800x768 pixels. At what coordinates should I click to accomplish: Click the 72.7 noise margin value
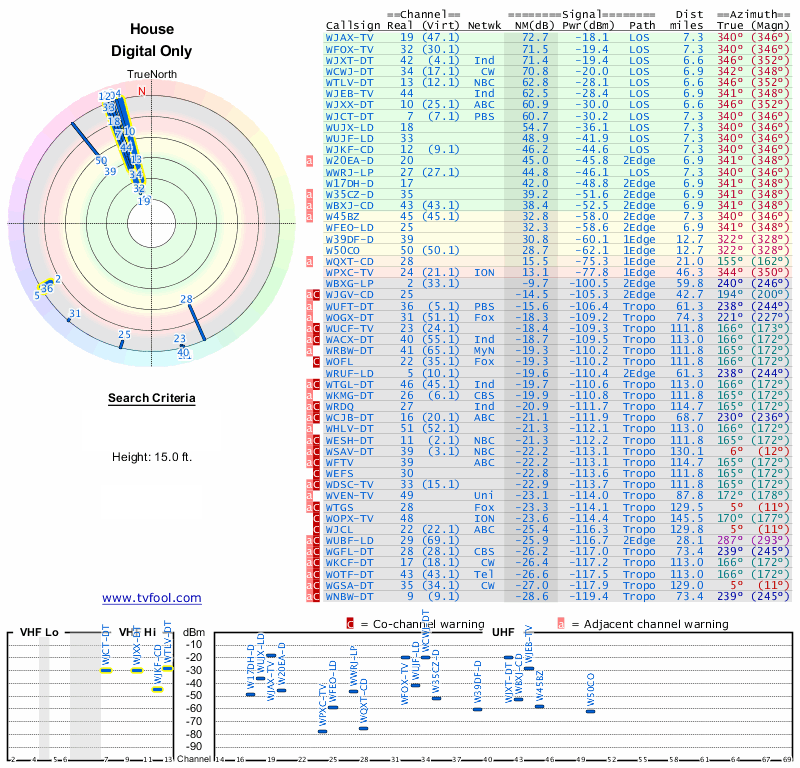click(x=535, y=38)
